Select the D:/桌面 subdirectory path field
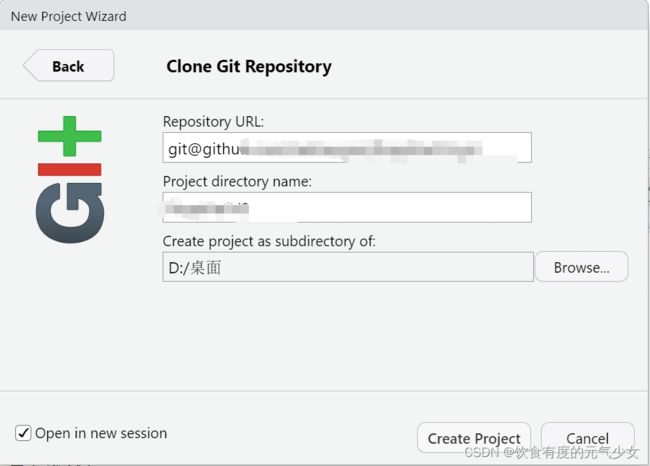Viewport: 650px width, 466px height. (x=348, y=267)
